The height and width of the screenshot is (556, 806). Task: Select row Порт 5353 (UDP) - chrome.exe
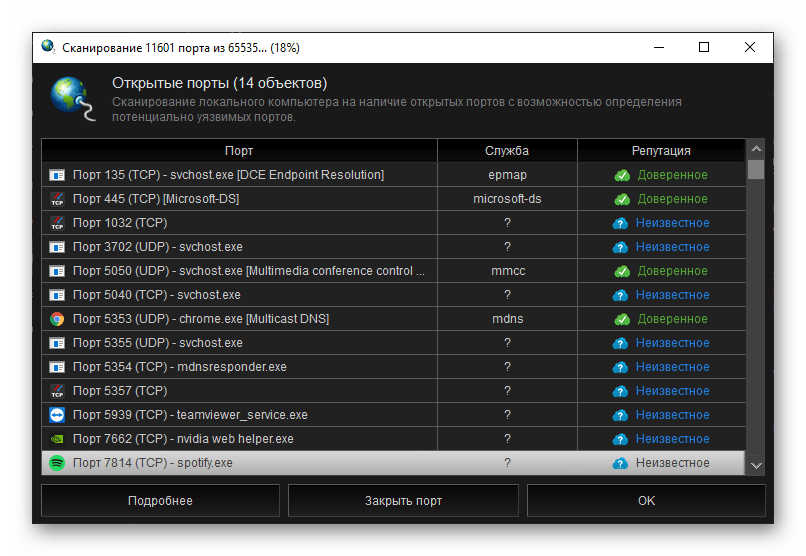(x=394, y=319)
